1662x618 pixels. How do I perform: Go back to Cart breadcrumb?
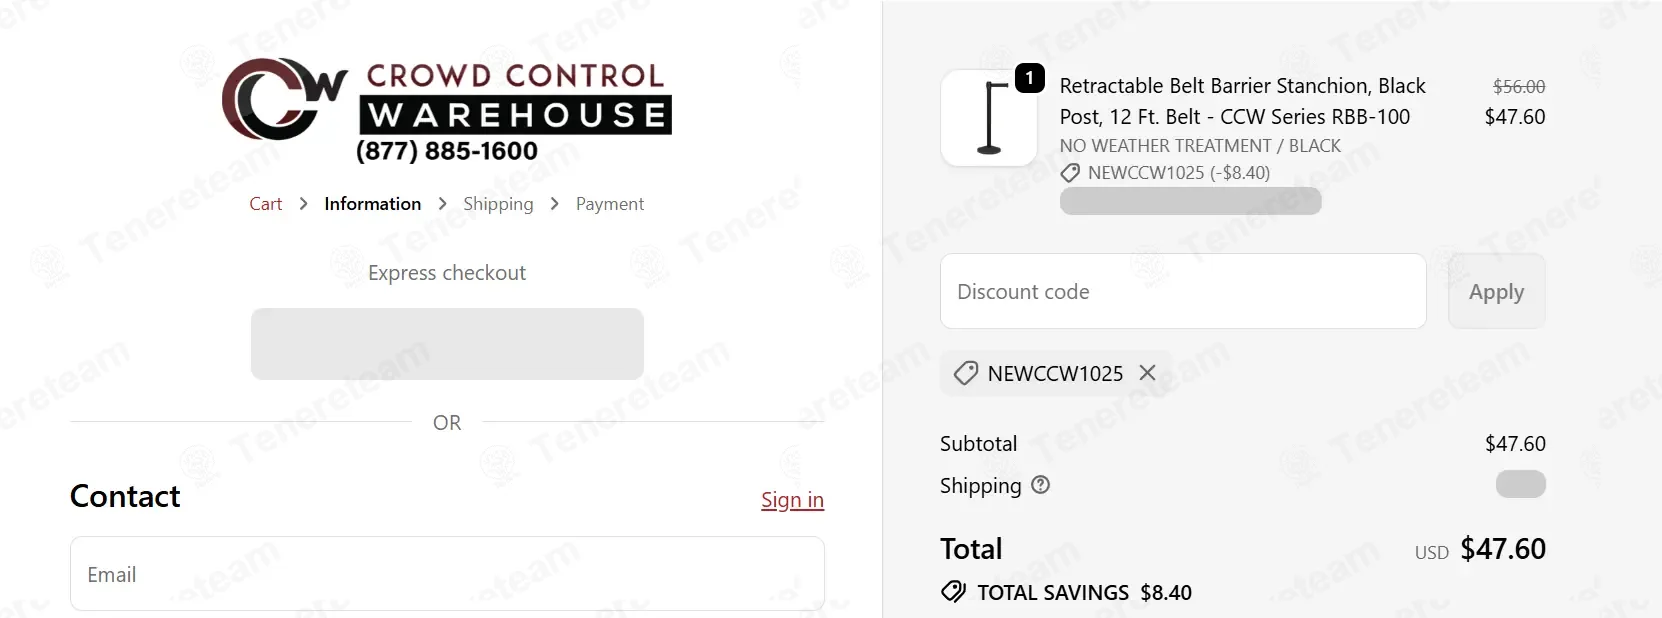point(266,204)
